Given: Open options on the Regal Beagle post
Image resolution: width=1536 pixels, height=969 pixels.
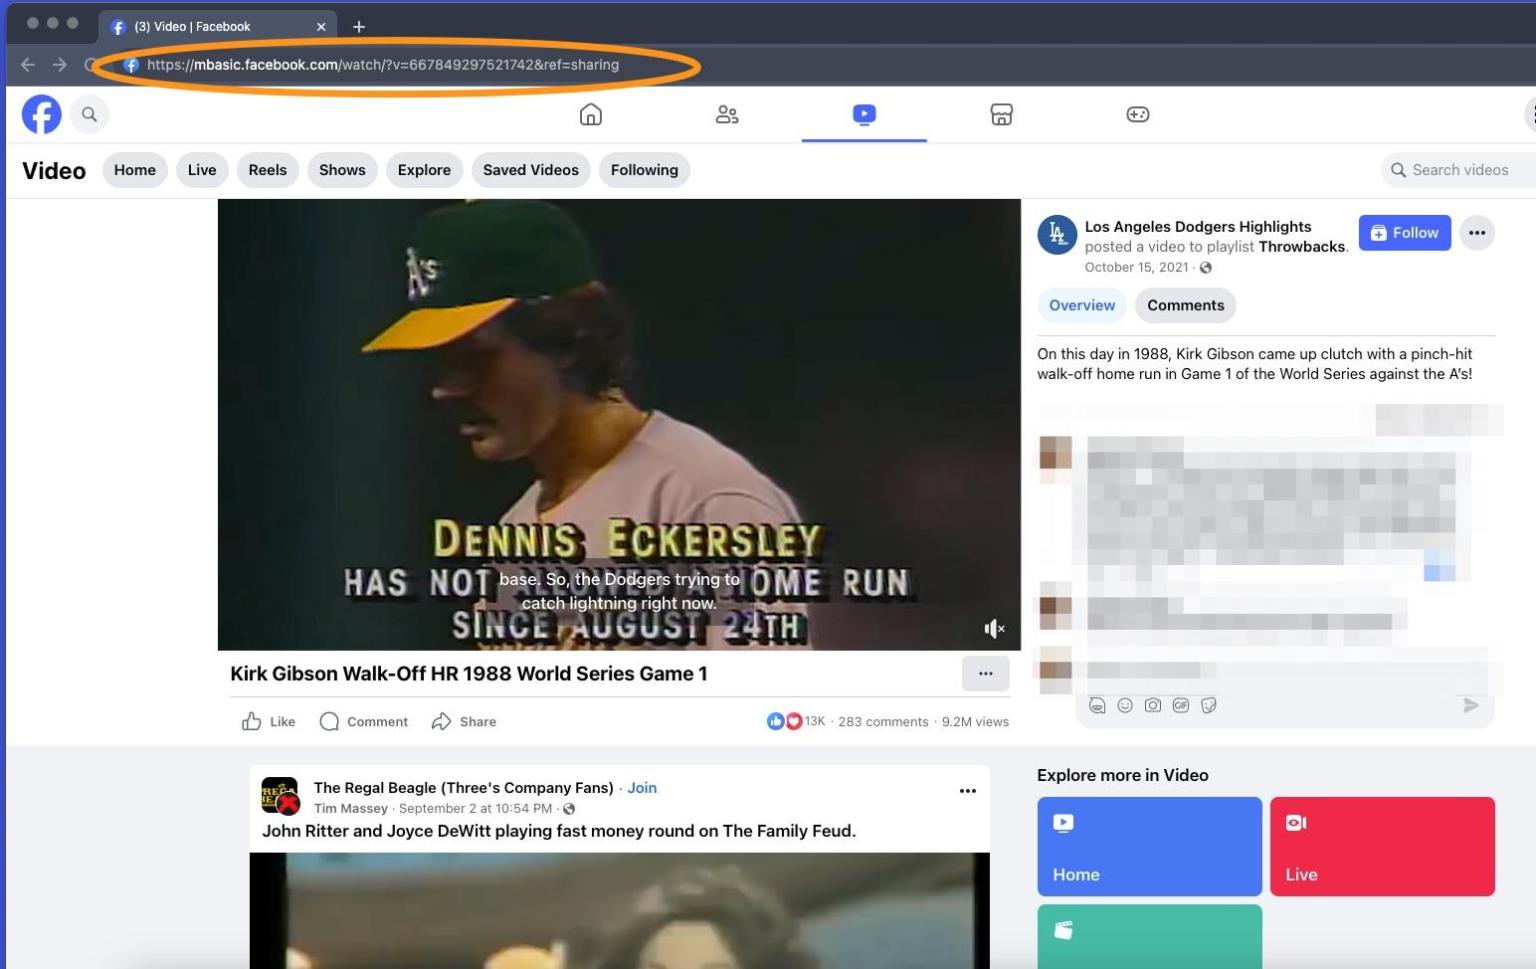Looking at the screenshot, I should tap(967, 790).
